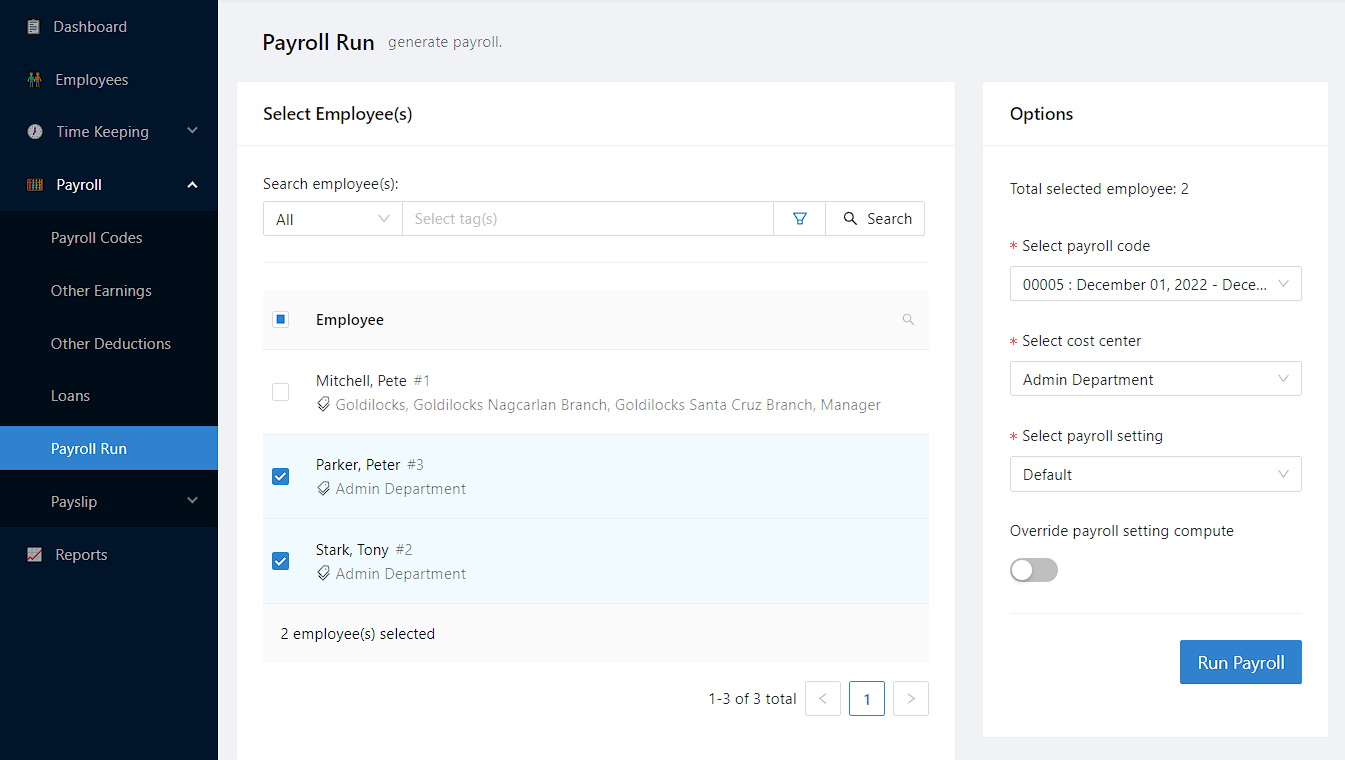Check the box for Mitchell, Pete

pos(281,392)
